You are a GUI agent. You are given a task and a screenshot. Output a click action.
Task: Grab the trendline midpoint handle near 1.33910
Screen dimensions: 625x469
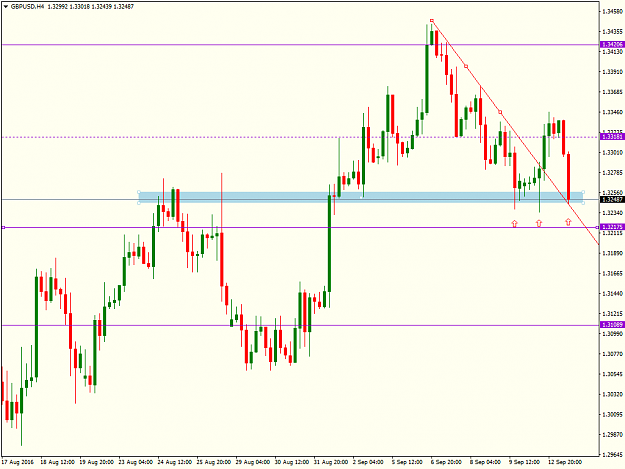[x=466, y=66]
